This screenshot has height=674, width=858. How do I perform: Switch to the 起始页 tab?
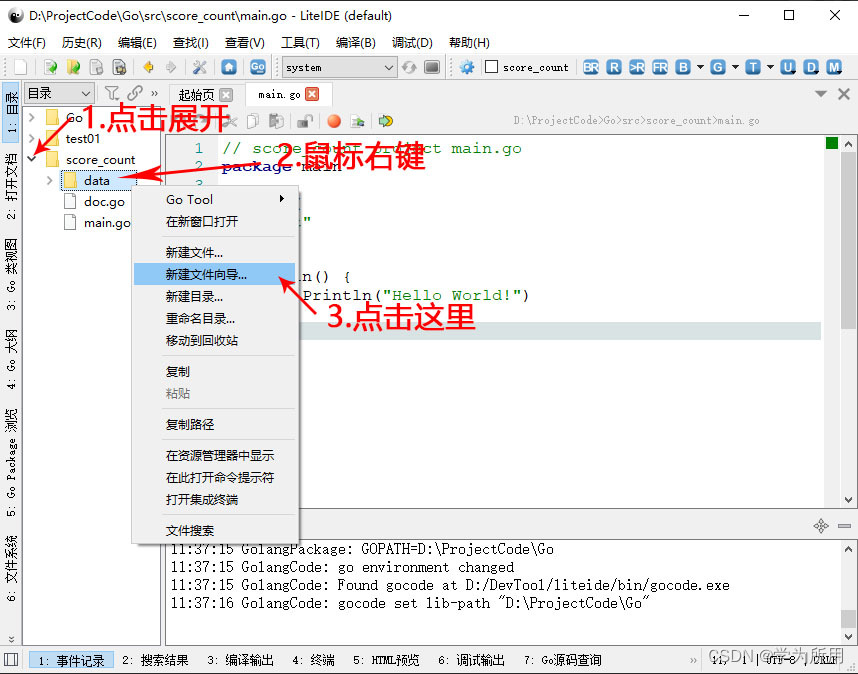point(196,95)
